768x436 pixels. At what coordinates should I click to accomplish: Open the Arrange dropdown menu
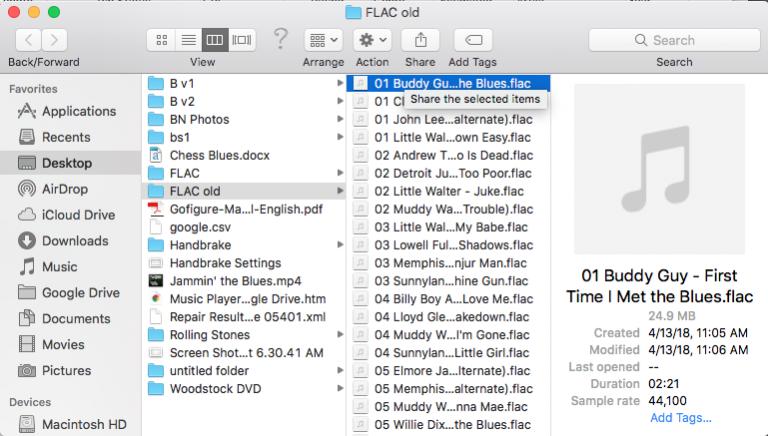(323, 40)
